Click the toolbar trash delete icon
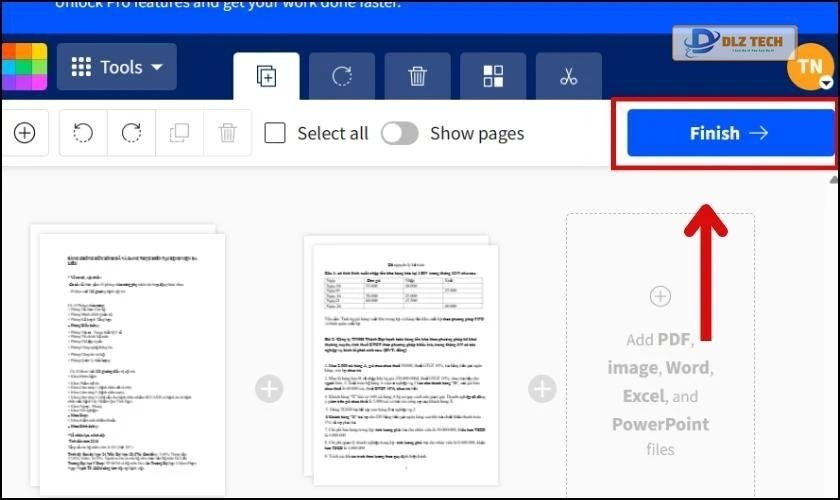Image resolution: width=840 pixels, height=500 pixels. click(x=228, y=133)
